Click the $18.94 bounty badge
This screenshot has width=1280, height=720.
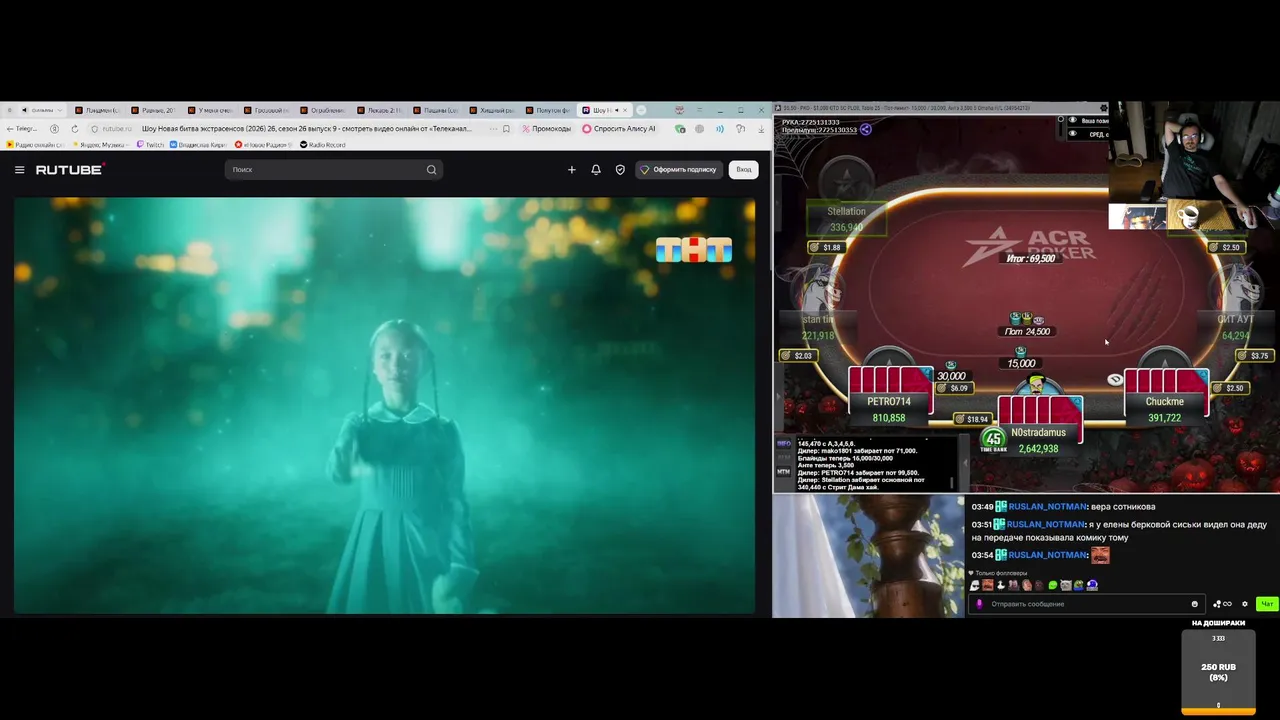[971, 419]
